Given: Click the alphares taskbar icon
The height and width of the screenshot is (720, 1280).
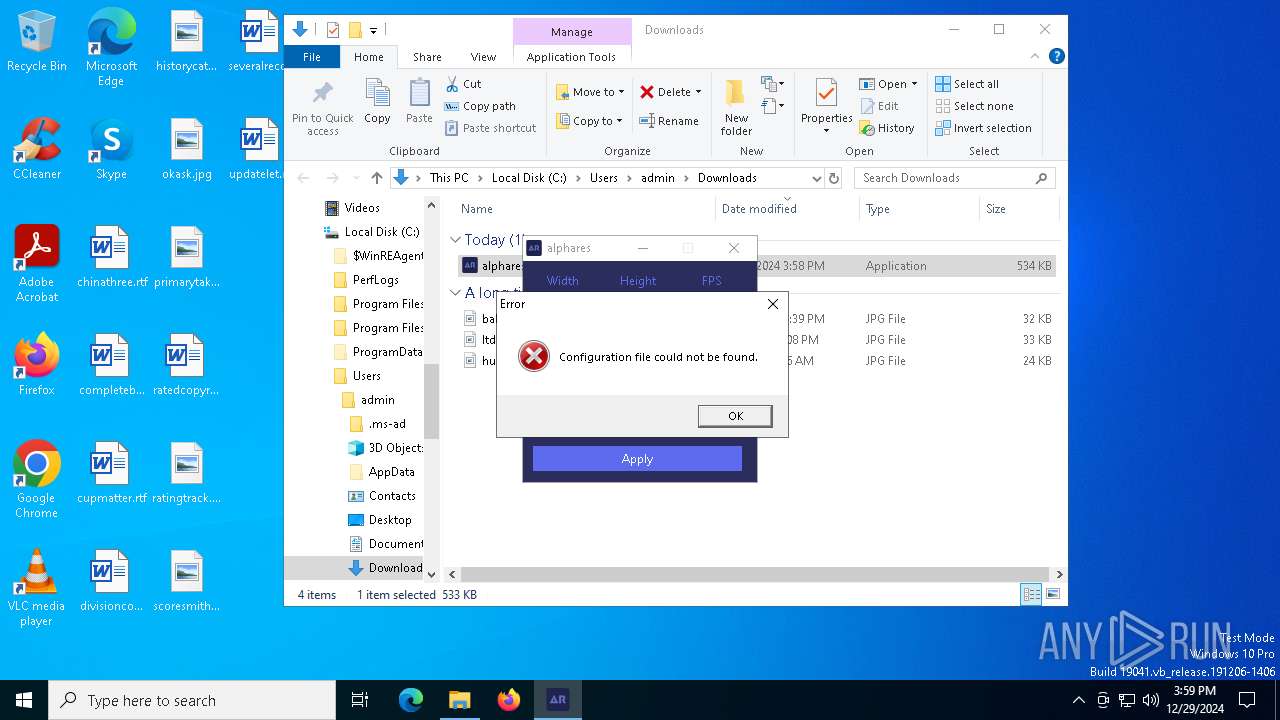Looking at the screenshot, I should click(x=557, y=700).
